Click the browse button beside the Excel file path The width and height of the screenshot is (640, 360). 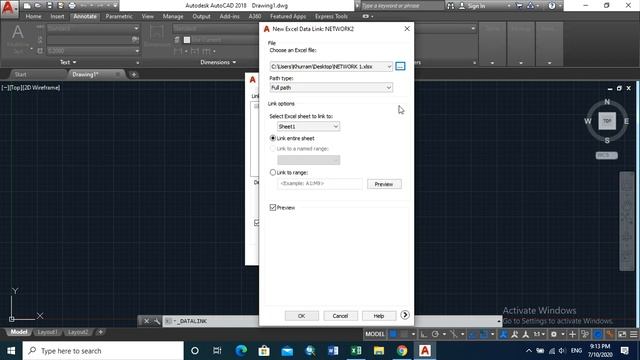pos(400,66)
